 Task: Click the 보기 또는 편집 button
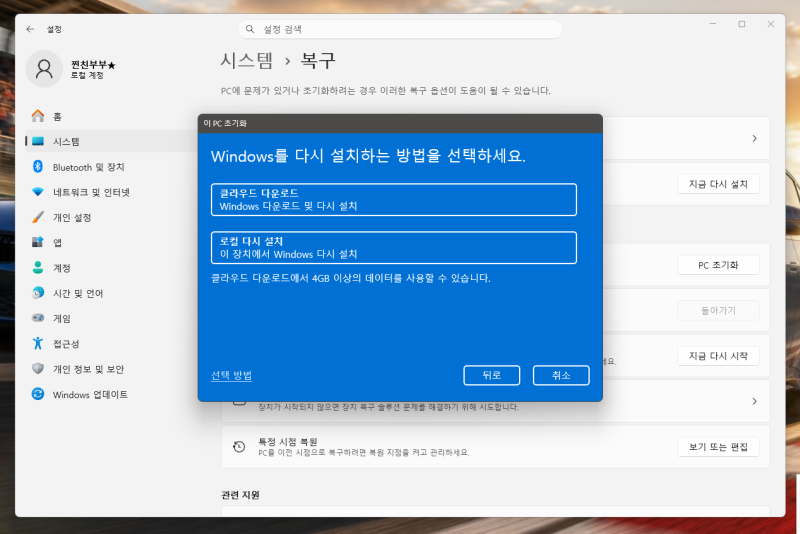click(718, 447)
